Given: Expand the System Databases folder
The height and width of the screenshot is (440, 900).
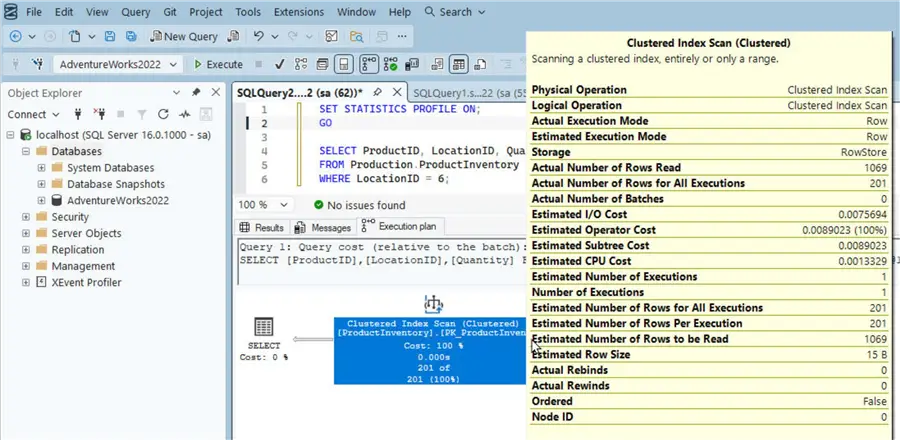Looking at the screenshot, I should (41, 168).
